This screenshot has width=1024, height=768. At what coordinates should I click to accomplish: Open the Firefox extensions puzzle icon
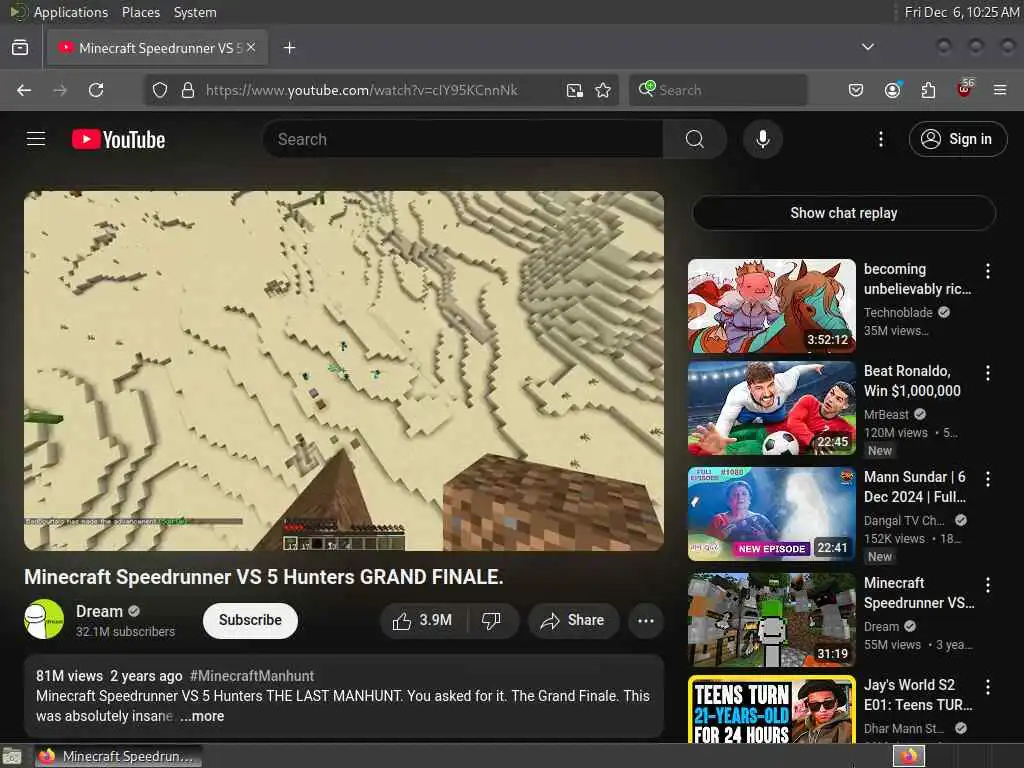pos(928,90)
